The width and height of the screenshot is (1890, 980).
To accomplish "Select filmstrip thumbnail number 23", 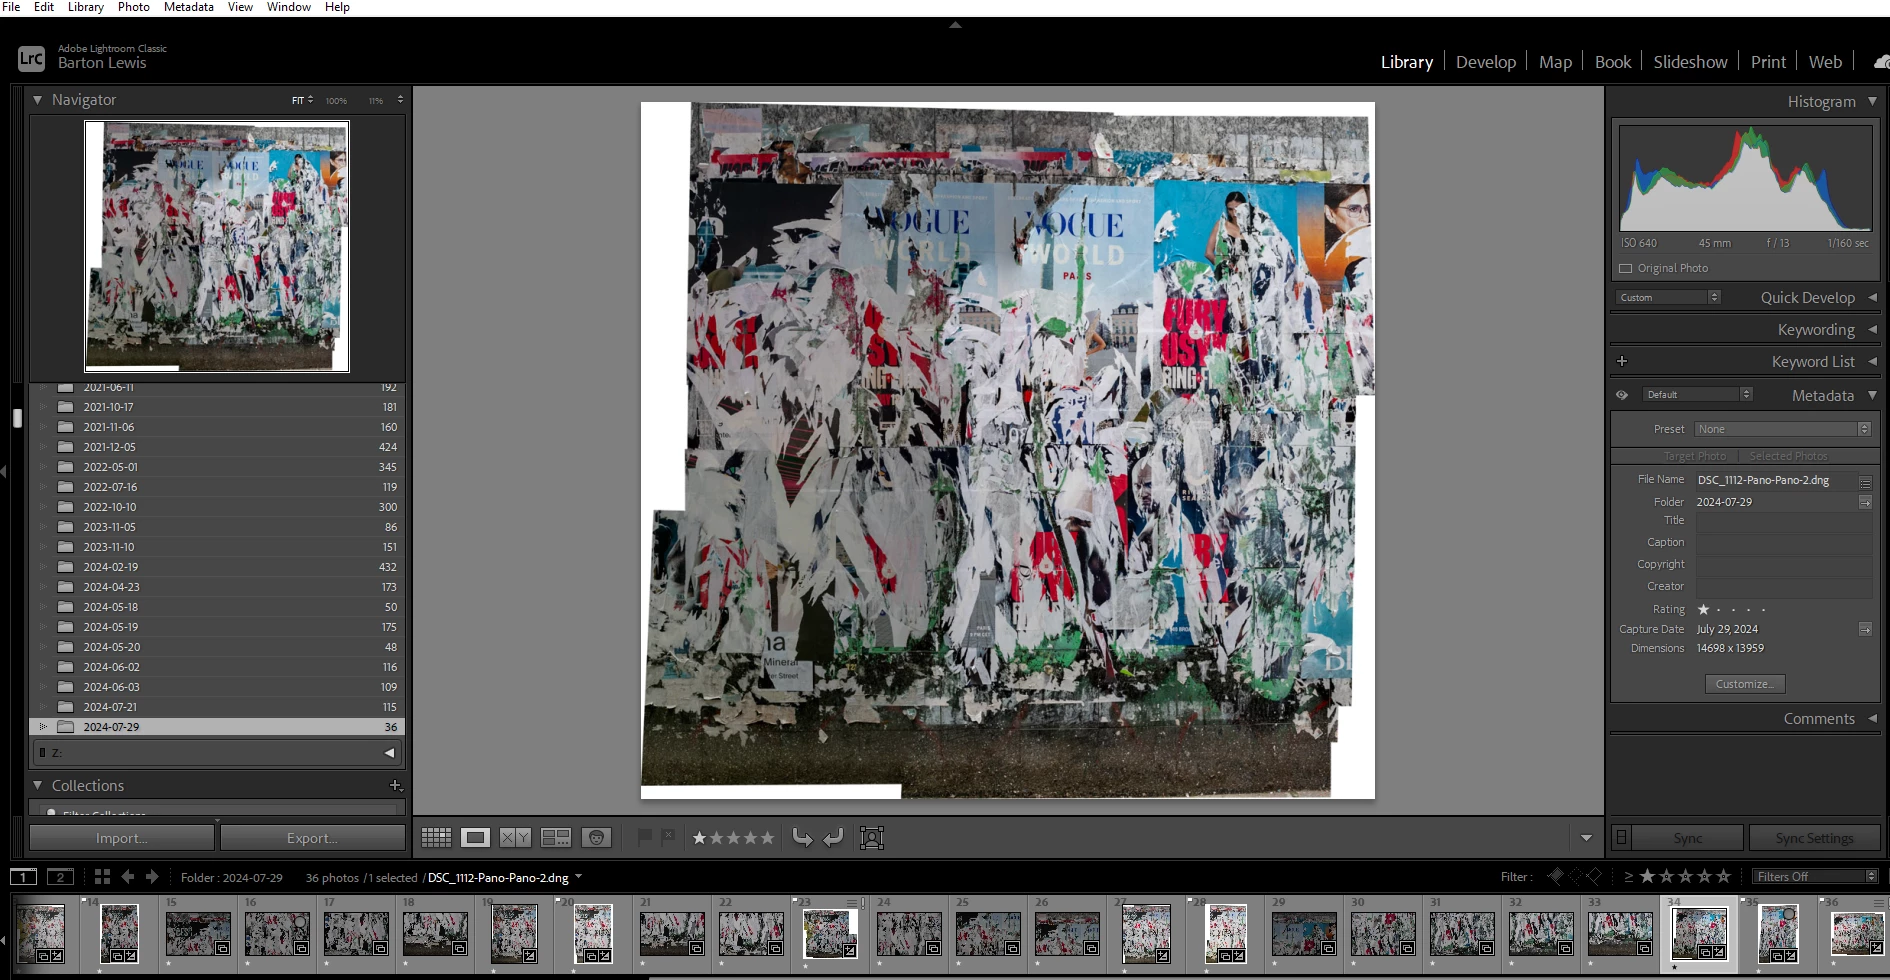I will click(829, 933).
